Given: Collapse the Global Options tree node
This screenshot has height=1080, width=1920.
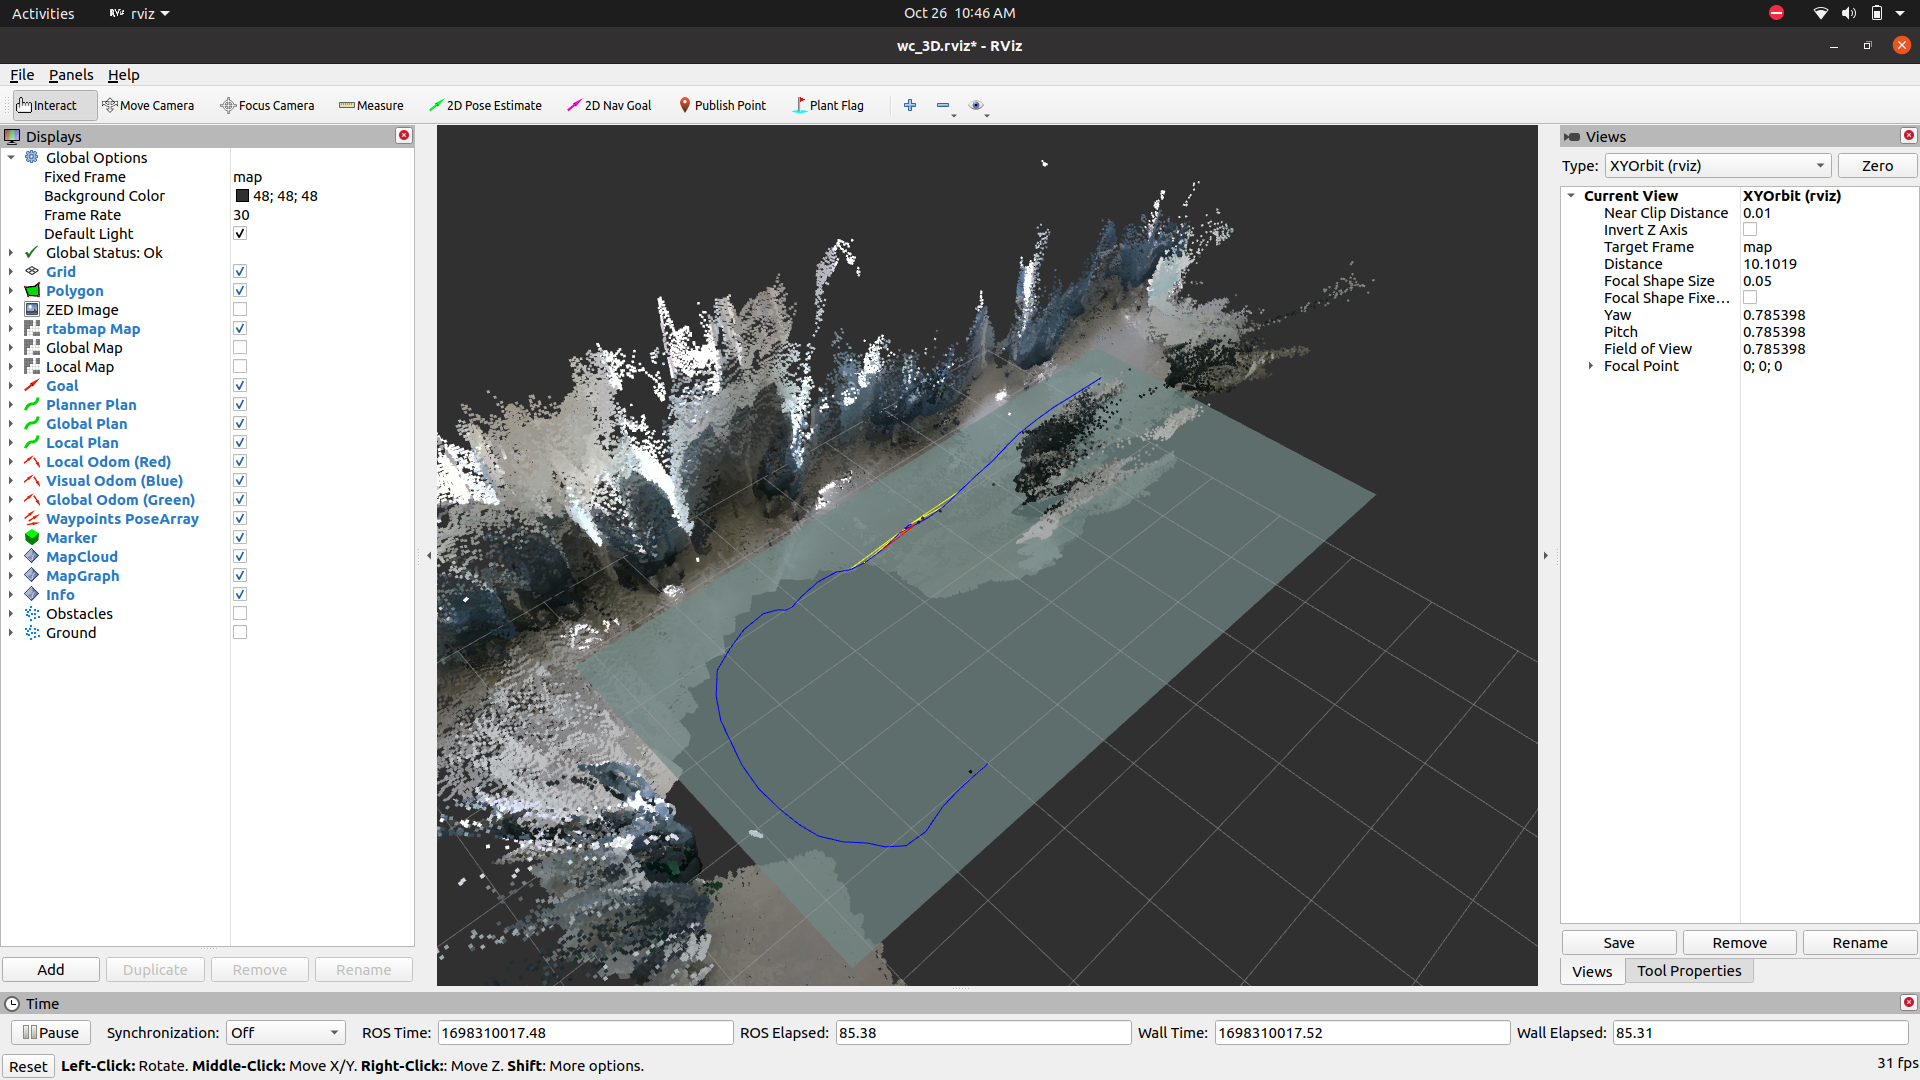Looking at the screenshot, I should coord(11,157).
